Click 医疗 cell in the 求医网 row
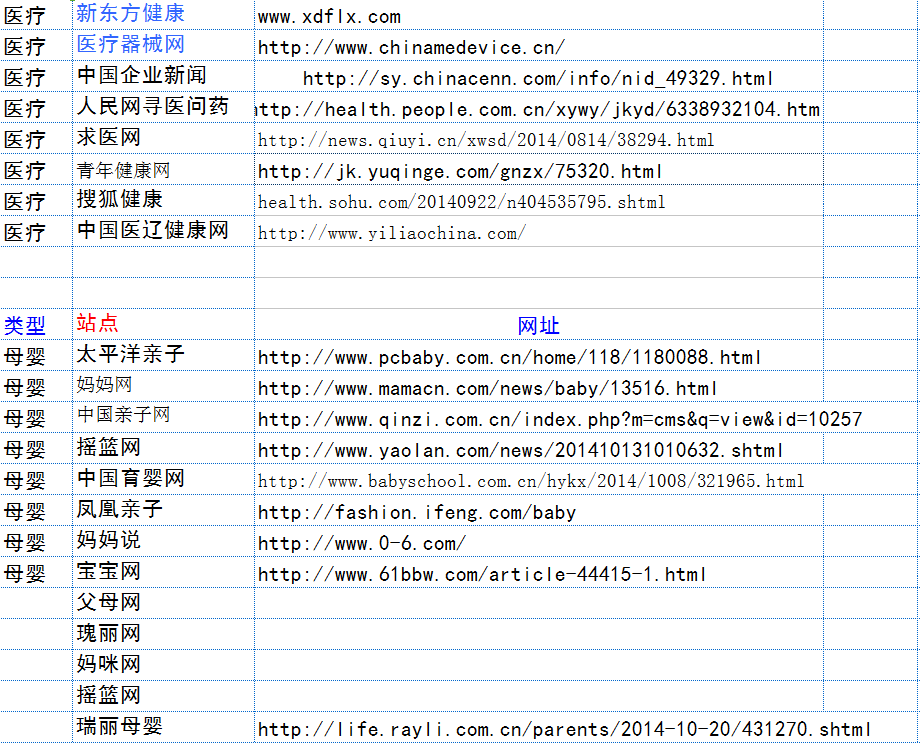This screenshot has width=920, height=743. click(x=36, y=139)
